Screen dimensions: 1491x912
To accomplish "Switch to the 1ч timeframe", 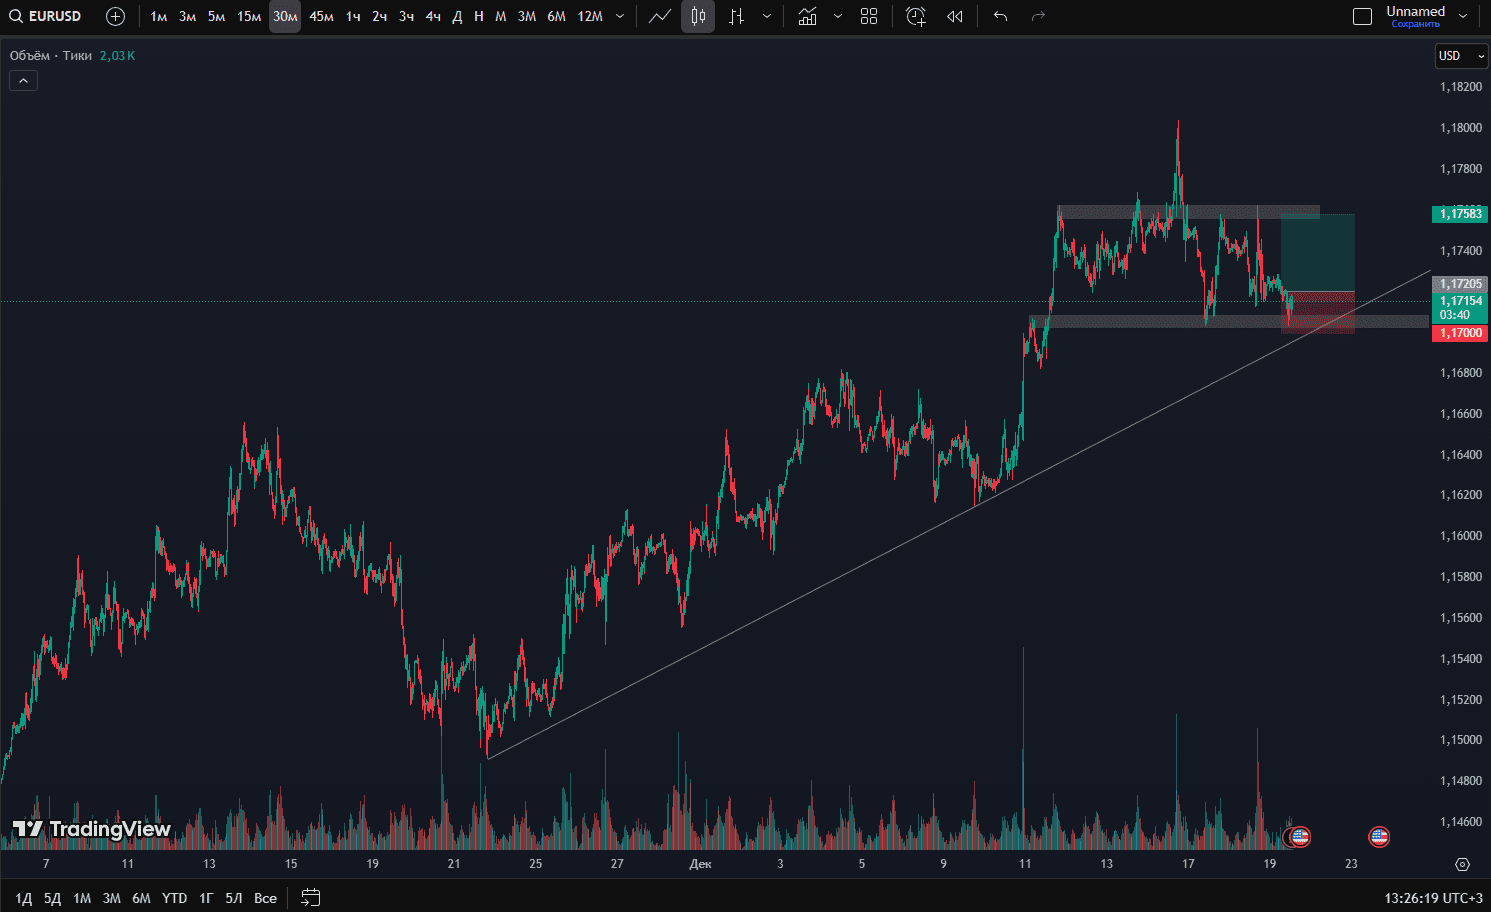I will tap(353, 16).
